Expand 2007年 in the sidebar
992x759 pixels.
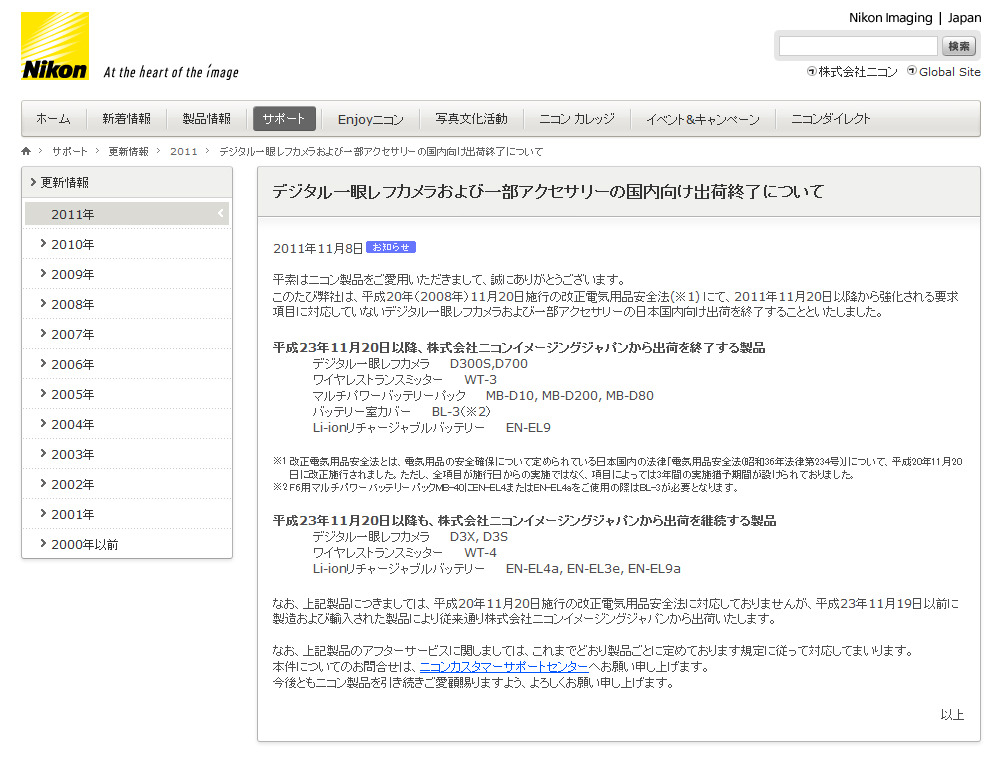(127, 334)
